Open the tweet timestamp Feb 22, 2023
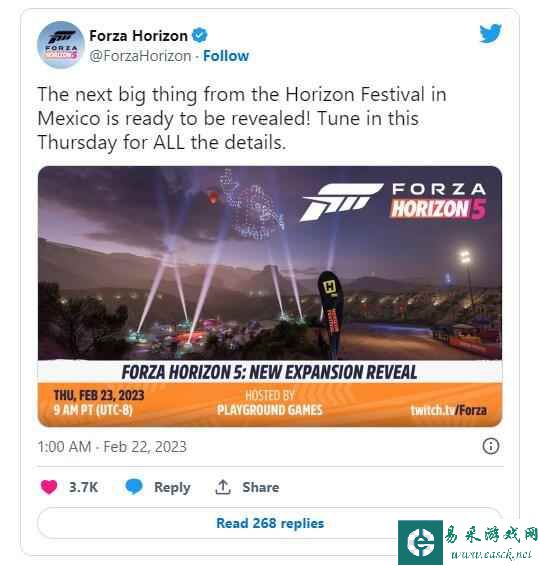540x566 pixels. coord(112,447)
